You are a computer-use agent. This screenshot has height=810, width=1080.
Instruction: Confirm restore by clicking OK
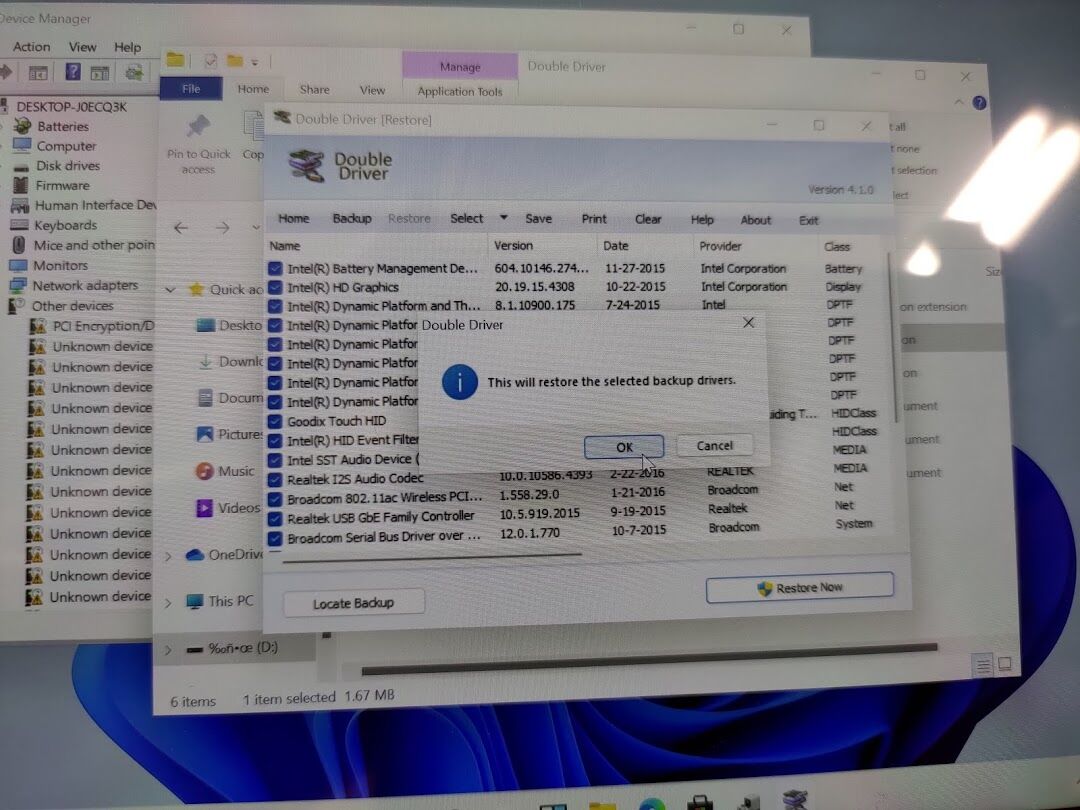tap(624, 446)
